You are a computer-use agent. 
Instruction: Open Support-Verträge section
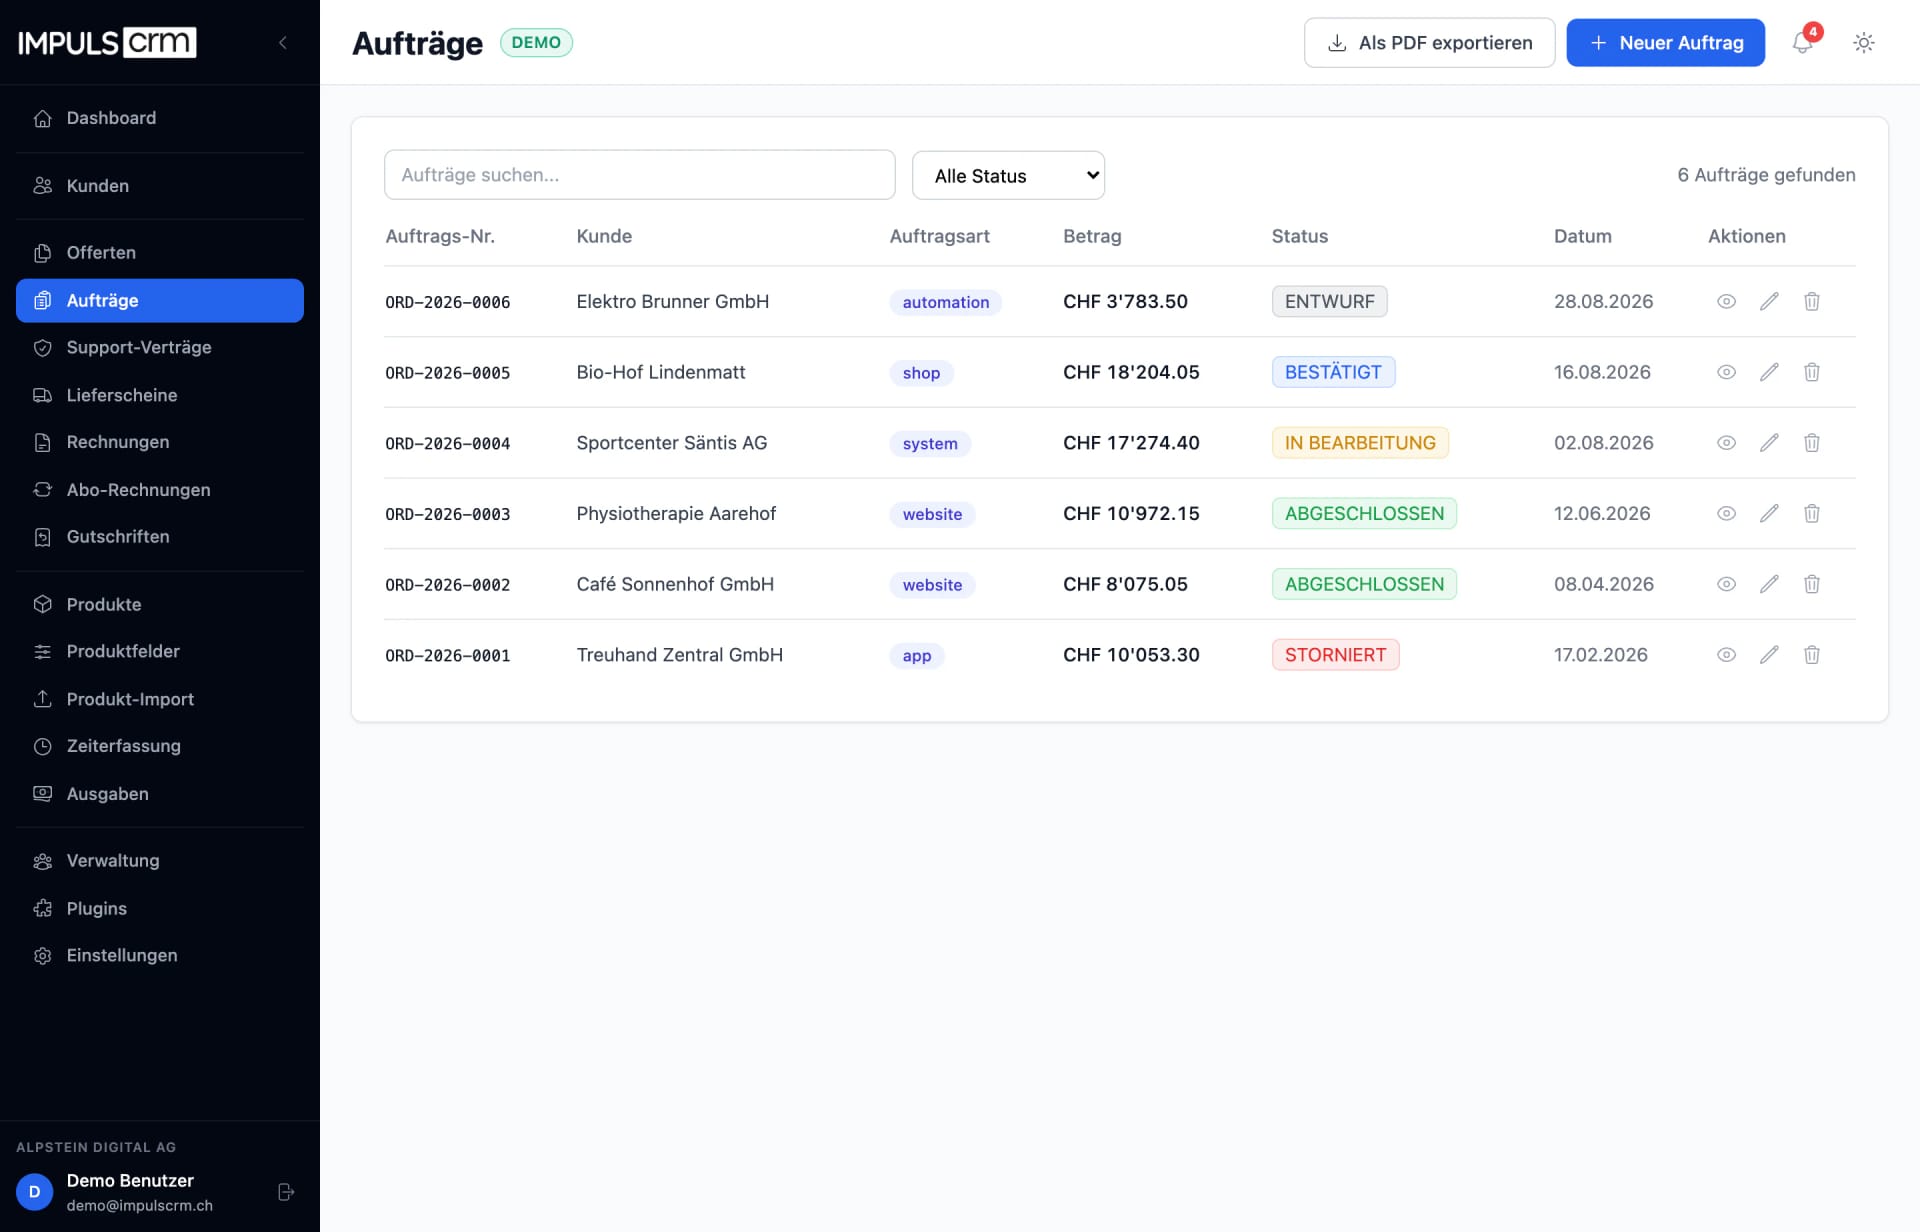pyautogui.click(x=160, y=348)
